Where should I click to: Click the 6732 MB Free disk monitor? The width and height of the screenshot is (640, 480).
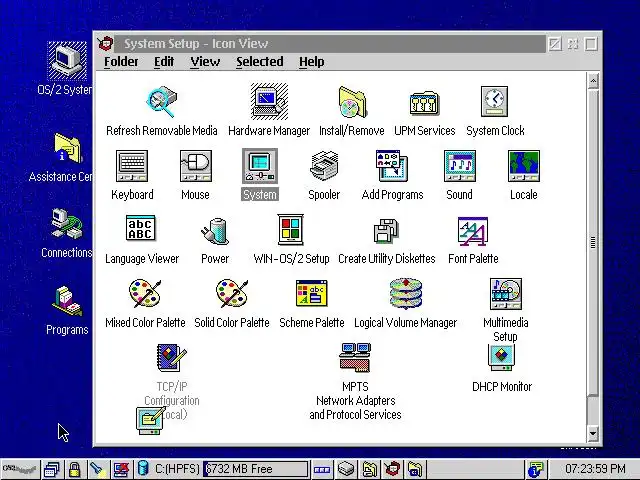(256, 469)
